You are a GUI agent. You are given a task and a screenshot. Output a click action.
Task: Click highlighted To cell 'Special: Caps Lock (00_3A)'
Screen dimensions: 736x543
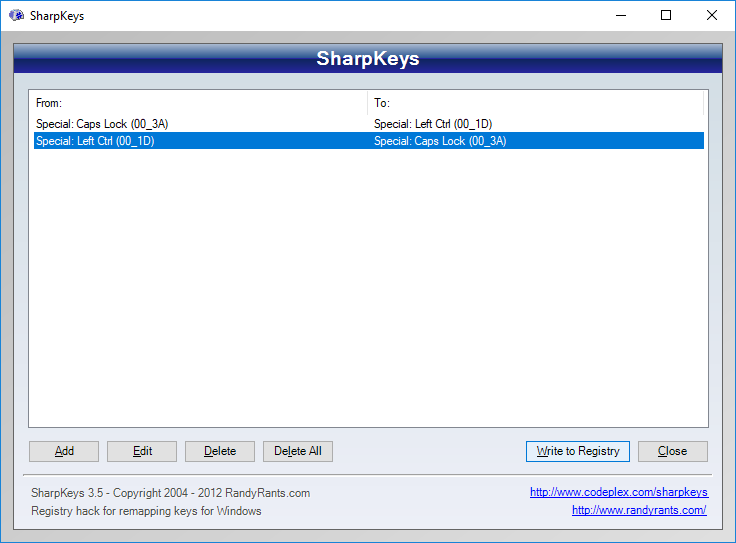point(440,141)
